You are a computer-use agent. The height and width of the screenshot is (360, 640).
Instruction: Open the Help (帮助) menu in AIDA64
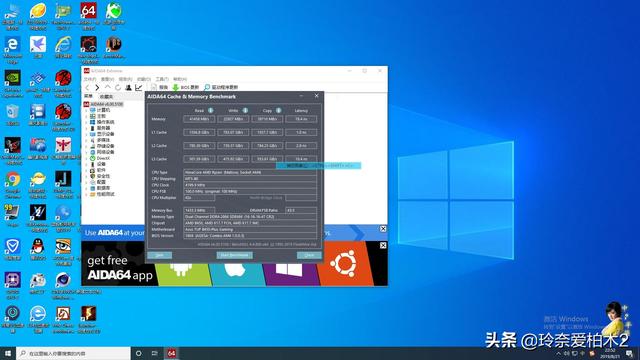(180, 79)
